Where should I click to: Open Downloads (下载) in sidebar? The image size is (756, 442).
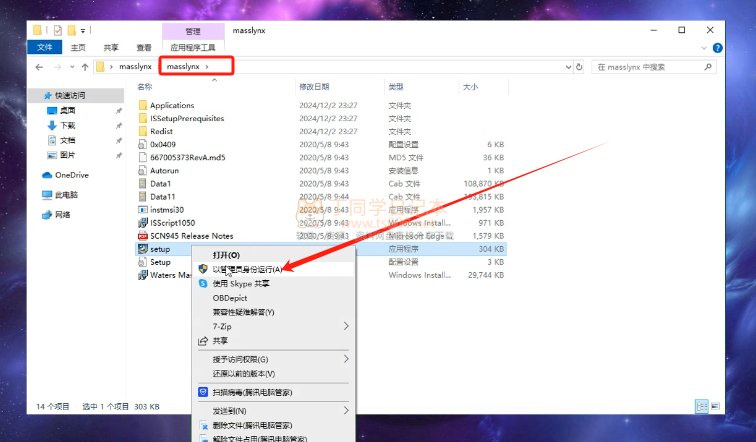pyautogui.click(x=68, y=125)
